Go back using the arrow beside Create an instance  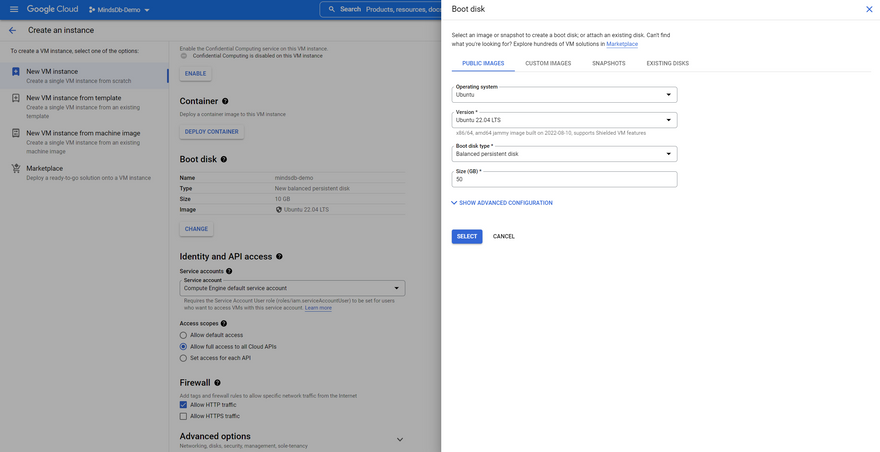pyautogui.click(x=12, y=30)
